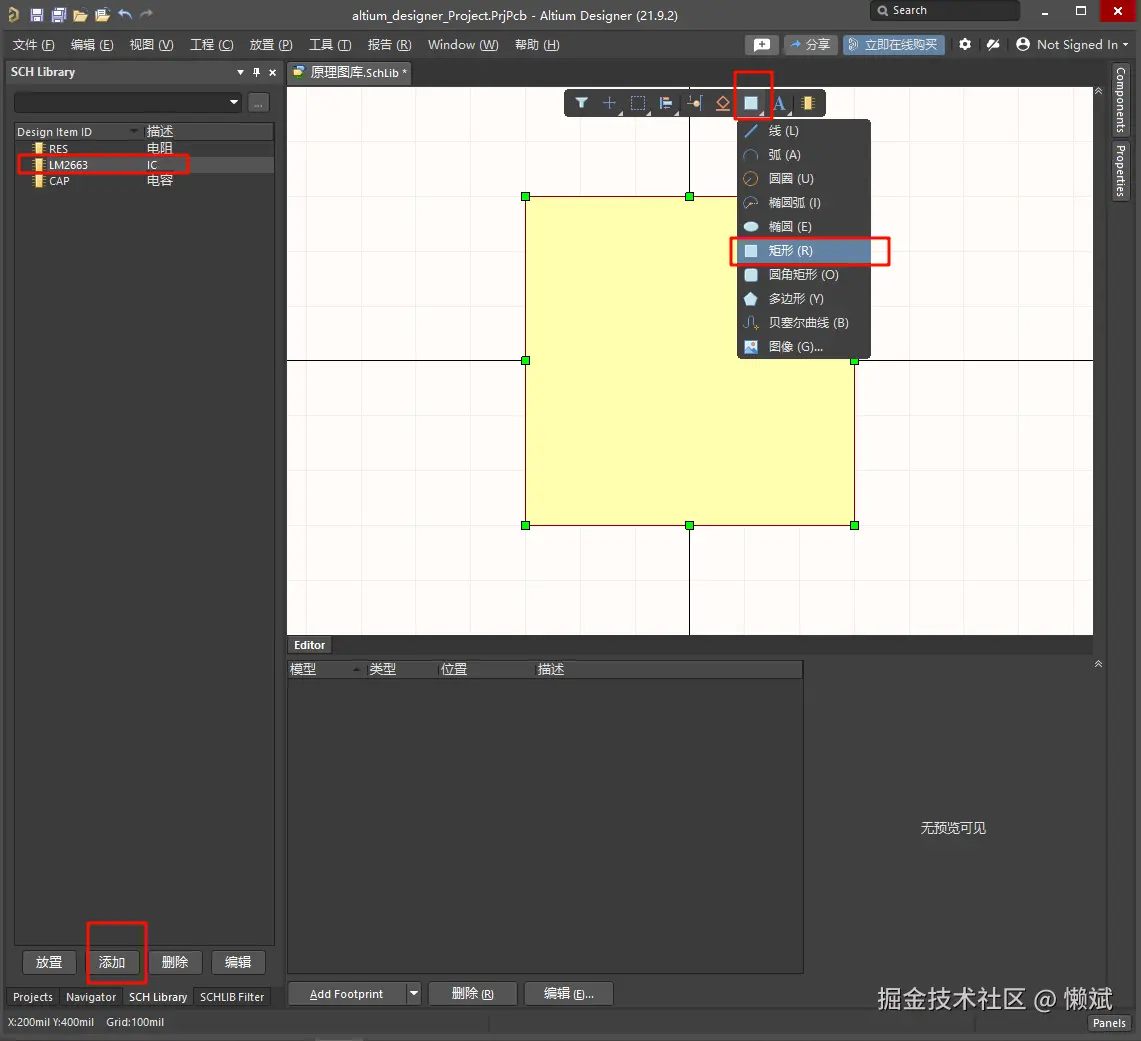Switch to the Navigator panel tab
Viewport: 1141px width, 1041px height.
[91, 997]
